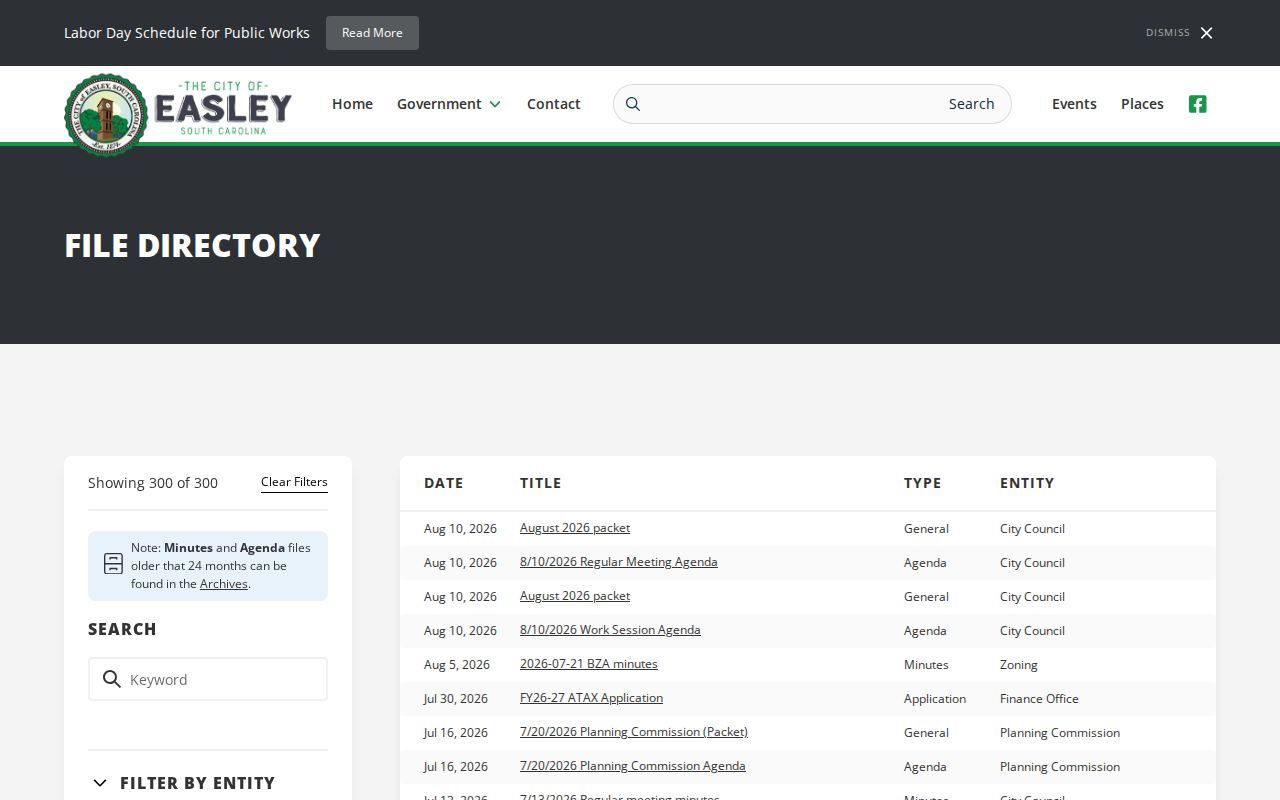1280x800 pixels.
Task: Open 7/20/2026 Planning Commission (Packet)
Action: [634, 732]
